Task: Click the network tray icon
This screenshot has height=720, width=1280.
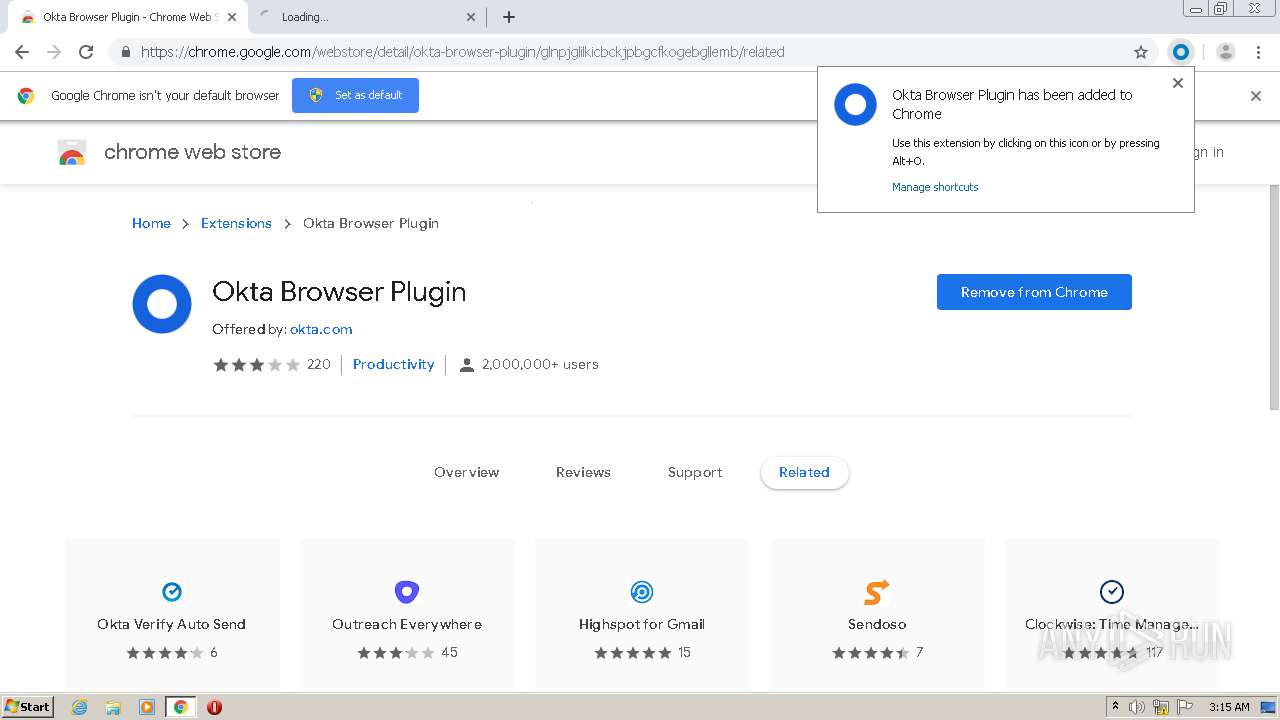Action: click(x=1161, y=707)
